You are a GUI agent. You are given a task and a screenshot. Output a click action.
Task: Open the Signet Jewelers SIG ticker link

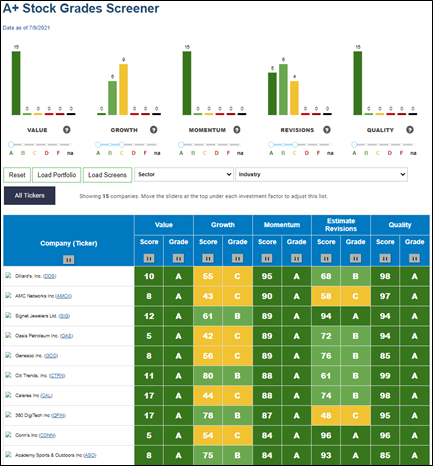click(x=64, y=316)
